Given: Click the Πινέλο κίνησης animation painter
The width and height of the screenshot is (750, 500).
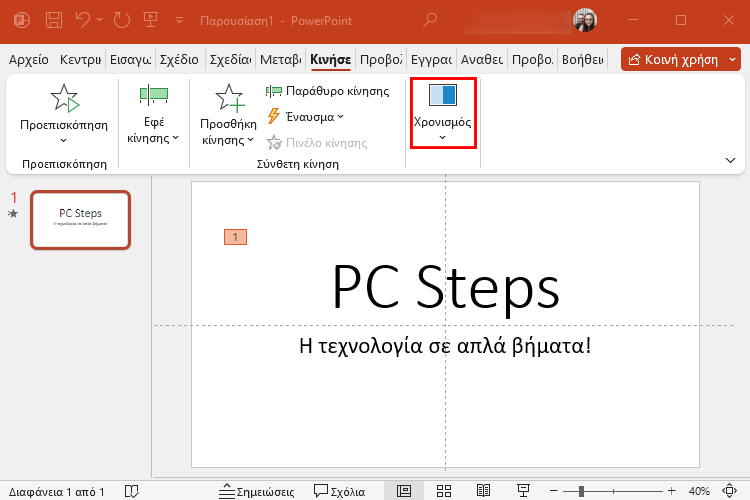Looking at the screenshot, I should coord(317,143).
